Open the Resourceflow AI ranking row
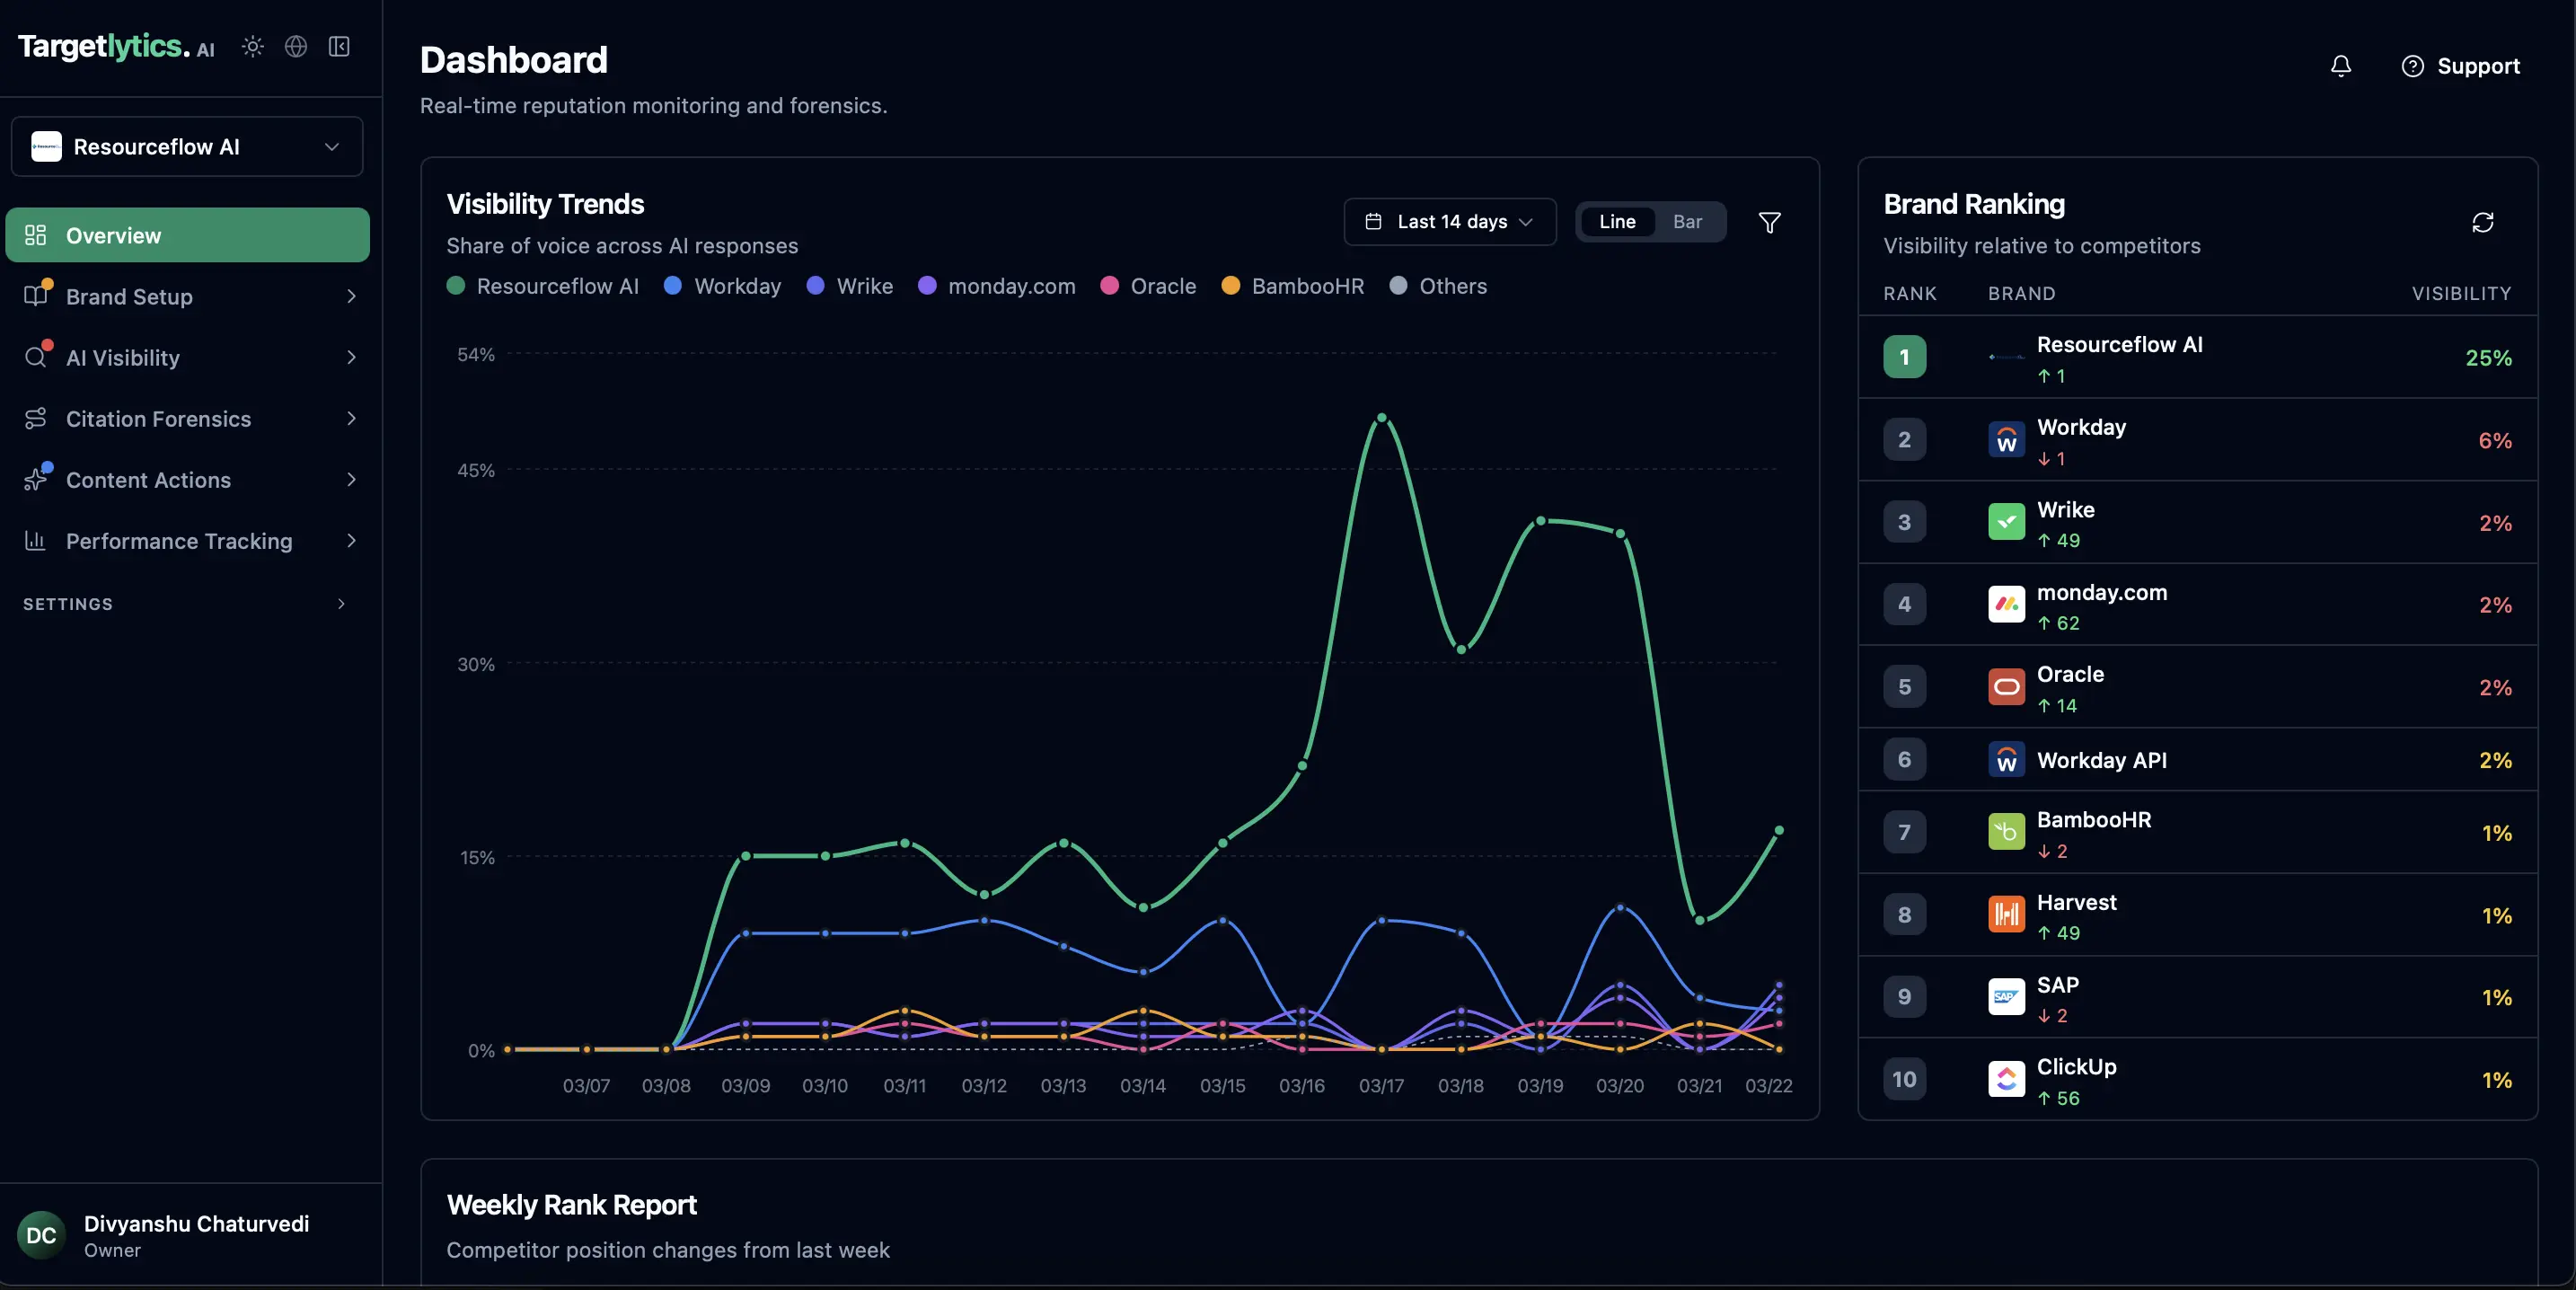The width and height of the screenshot is (2576, 1290). tap(2197, 357)
